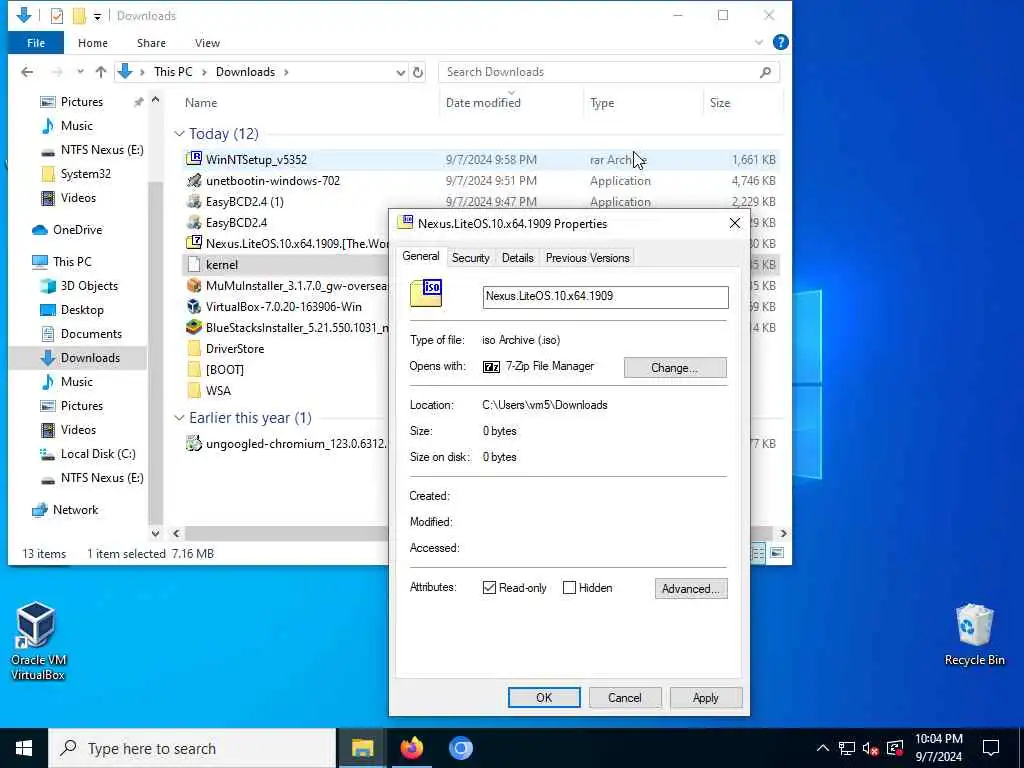
Task: Open the notification center icon
Action: pos(991,748)
